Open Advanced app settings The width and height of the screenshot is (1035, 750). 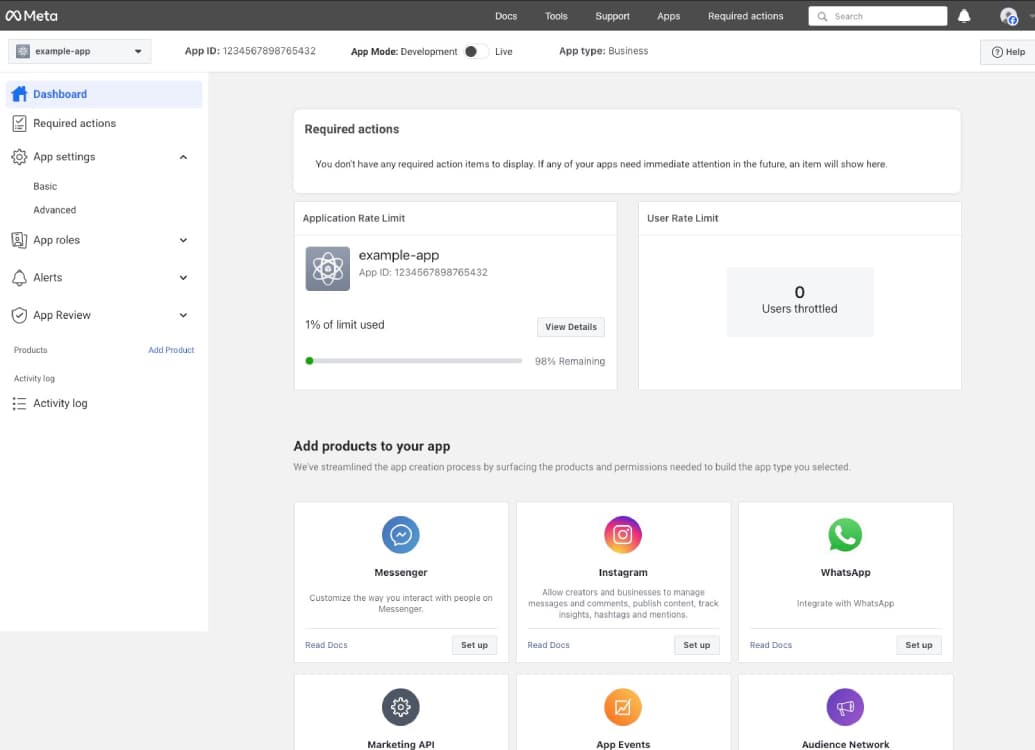(x=55, y=210)
